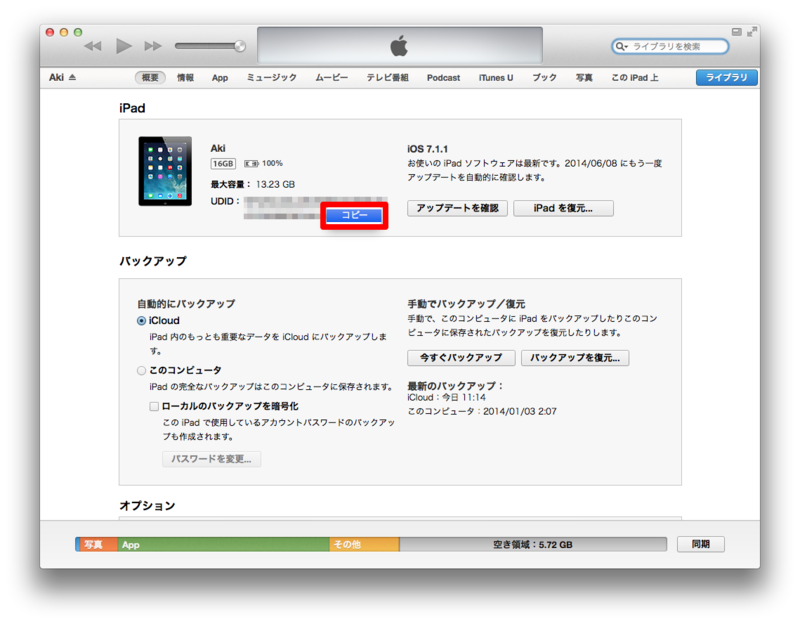Click the fast-forward playback button
This screenshot has height=624, width=800.
click(153, 46)
